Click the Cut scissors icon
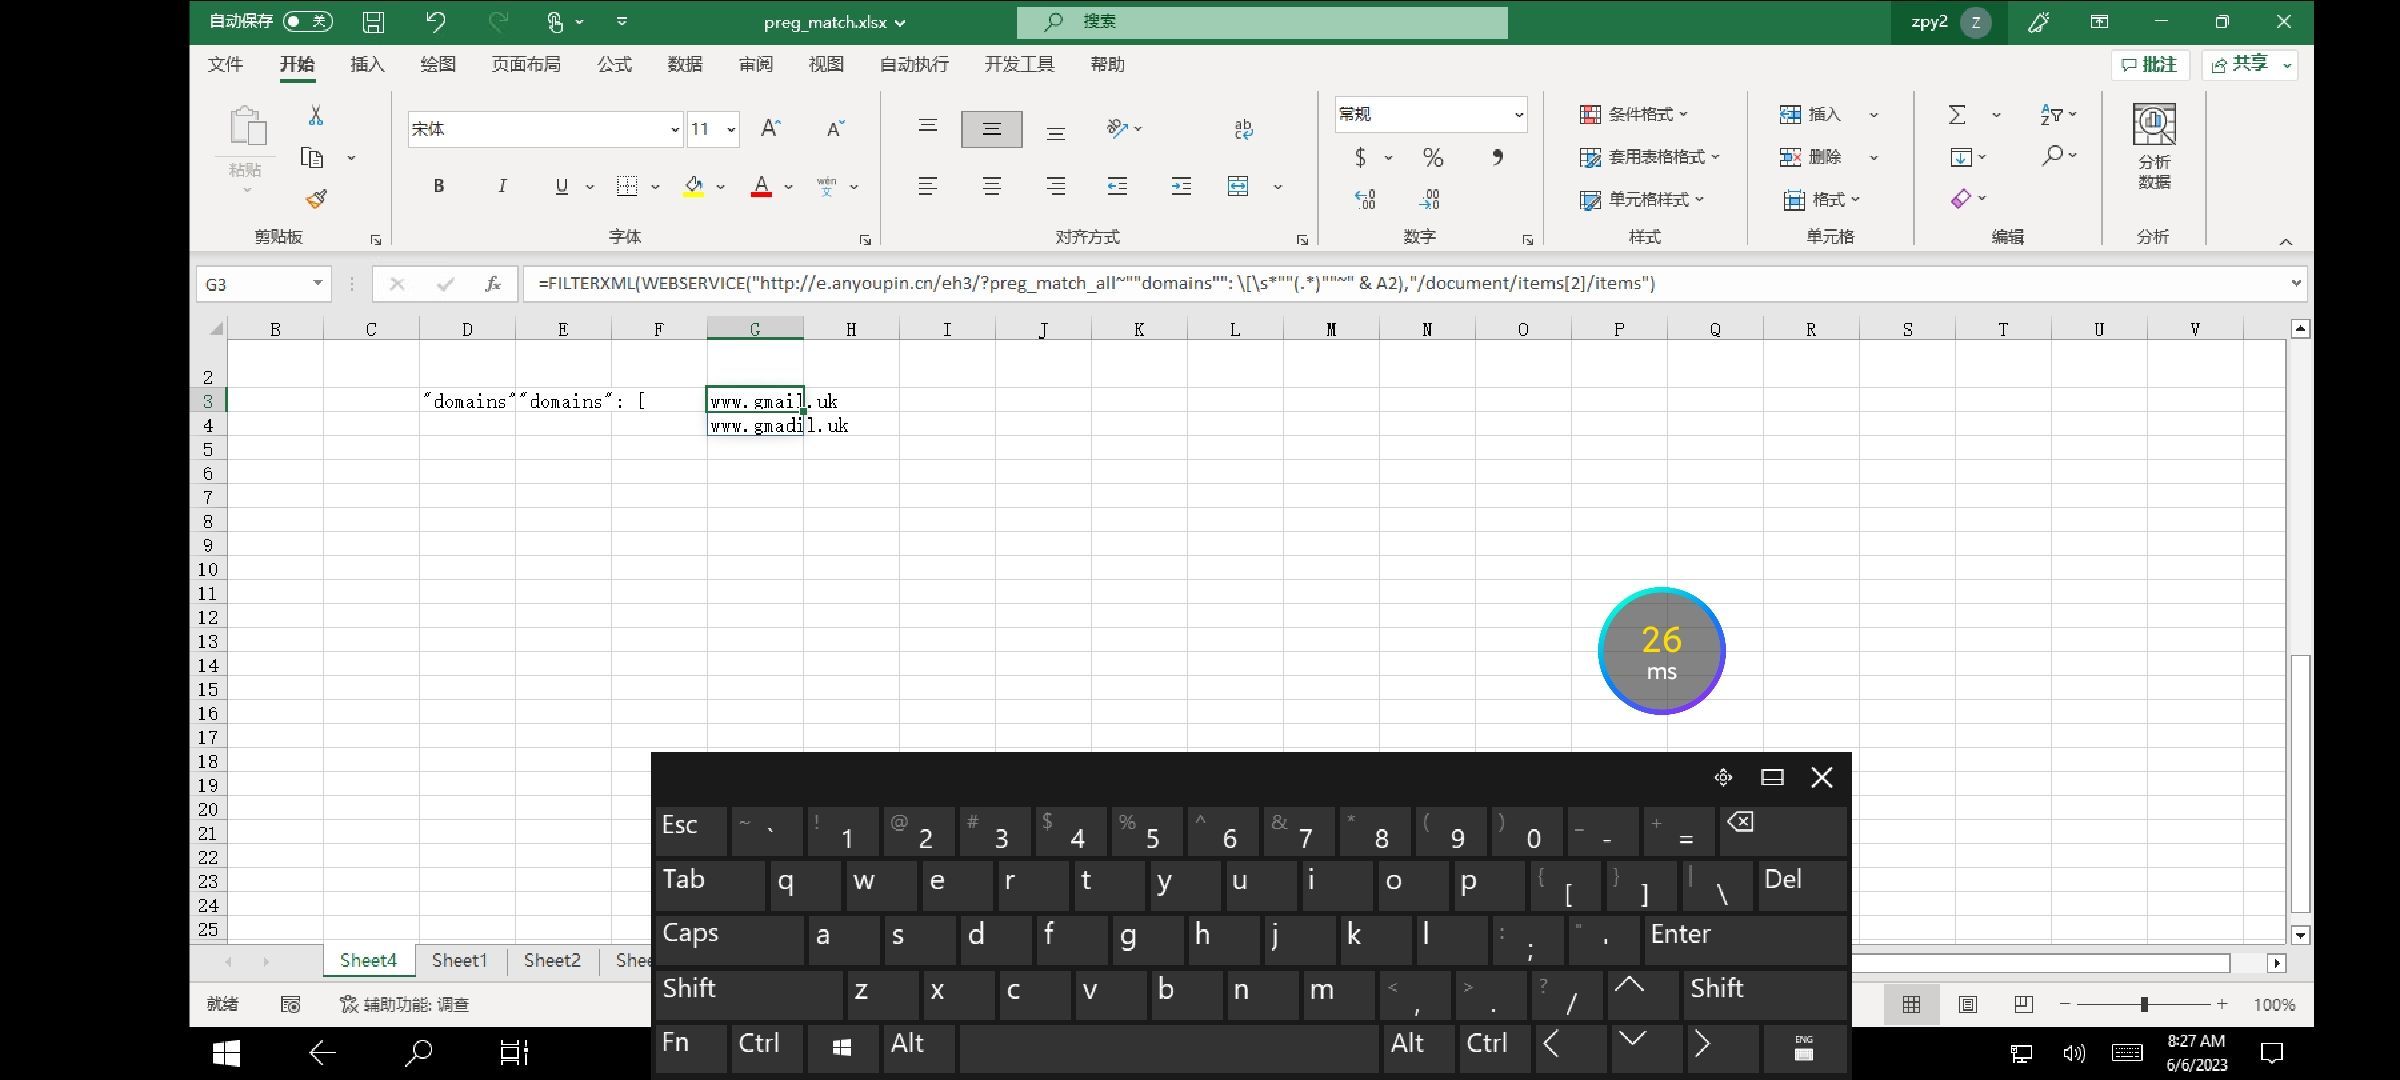This screenshot has height=1080, width=2400. [x=316, y=116]
